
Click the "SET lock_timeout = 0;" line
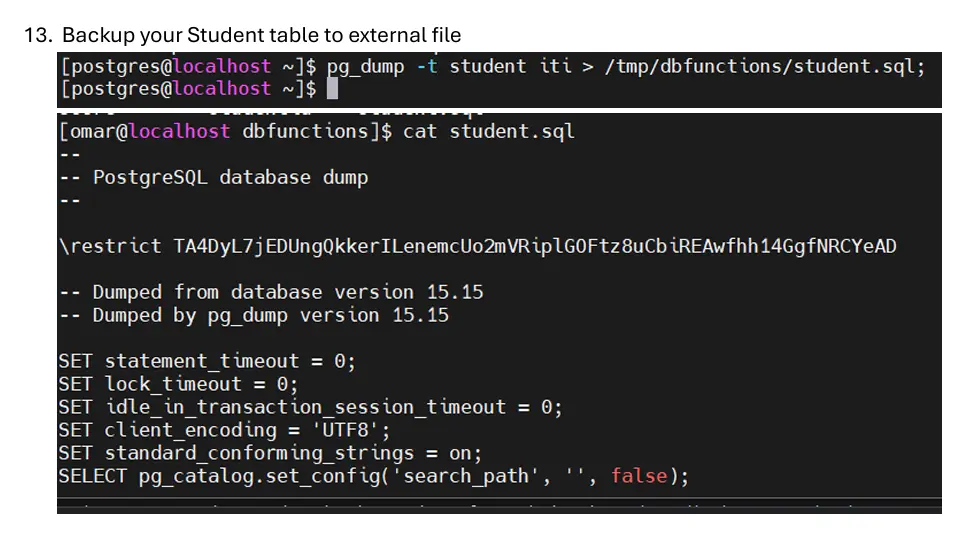tap(178, 384)
